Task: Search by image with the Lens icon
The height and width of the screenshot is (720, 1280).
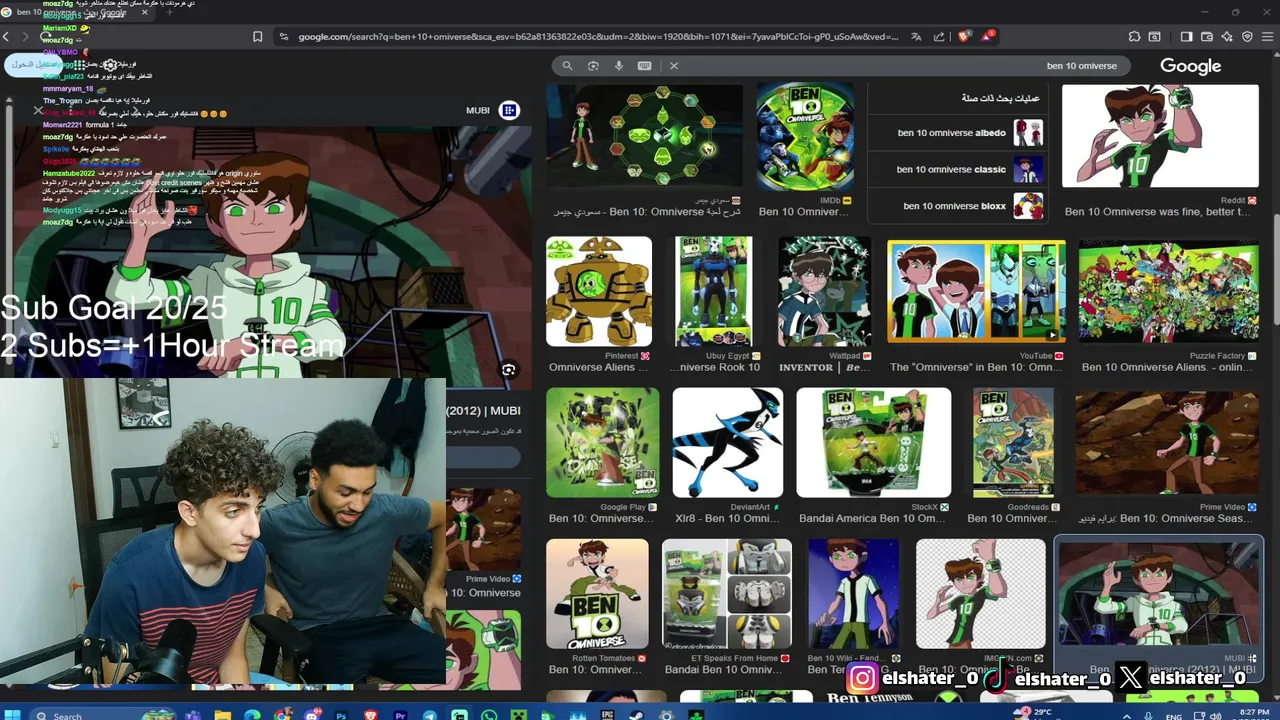Action: point(593,66)
